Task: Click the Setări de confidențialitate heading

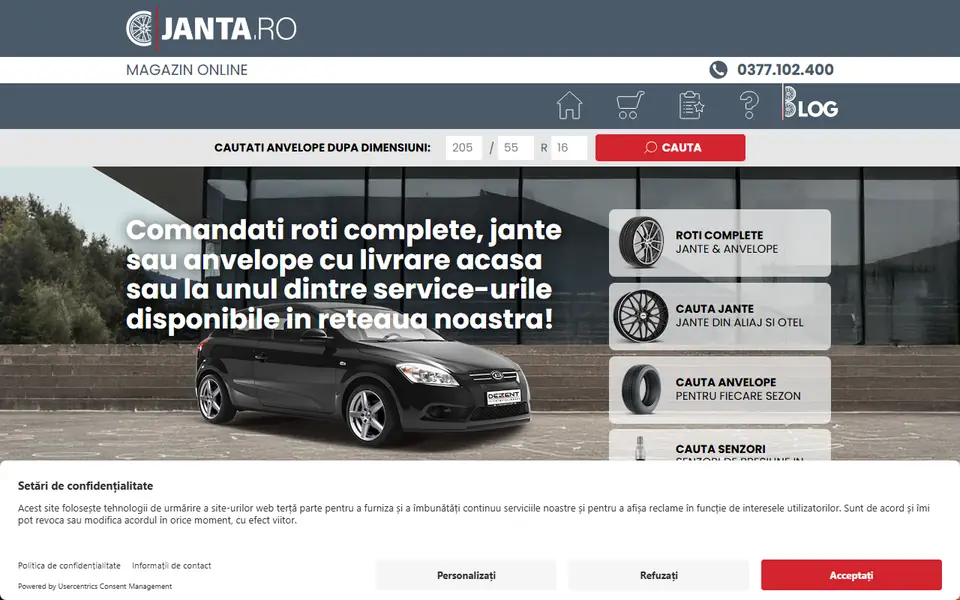Action: pos(85,486)
